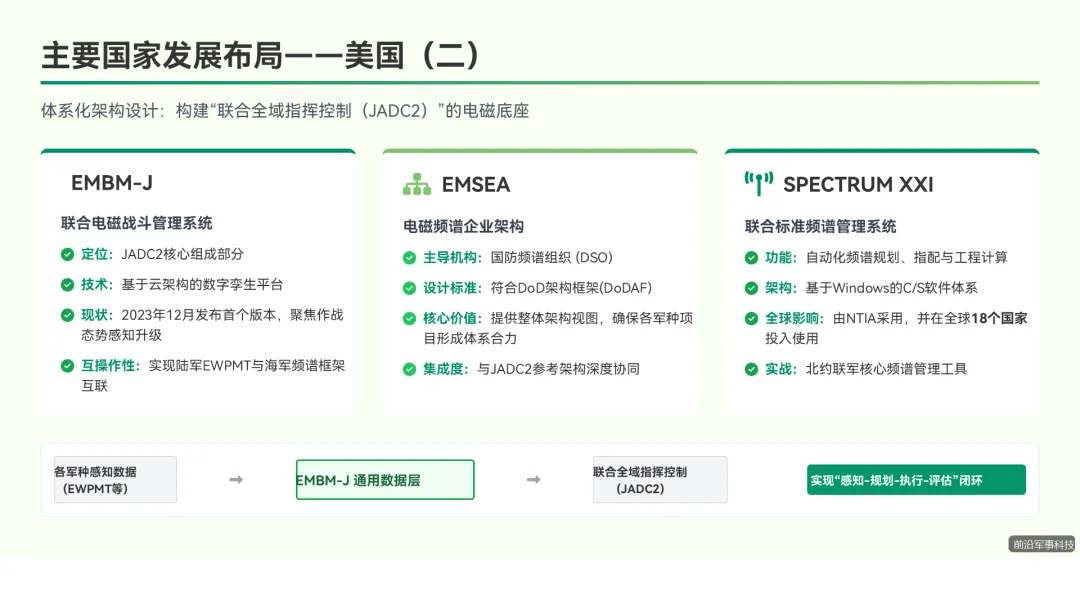1080x608 pixels.
Task: Click arrow before 联合全域指挥控制 box
Action: click(x=534, y=479)
